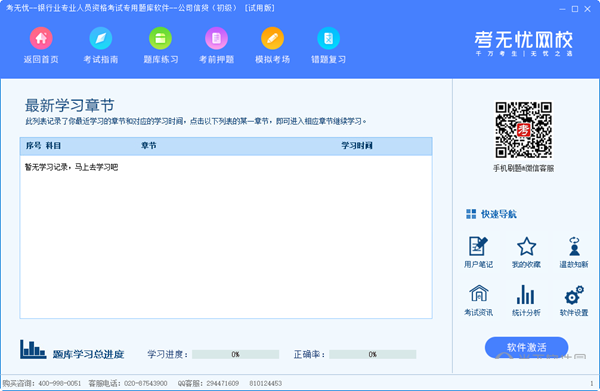
Task: Click the 购买咨询 phone number in status bar
Action: click(x=60, y=383)
